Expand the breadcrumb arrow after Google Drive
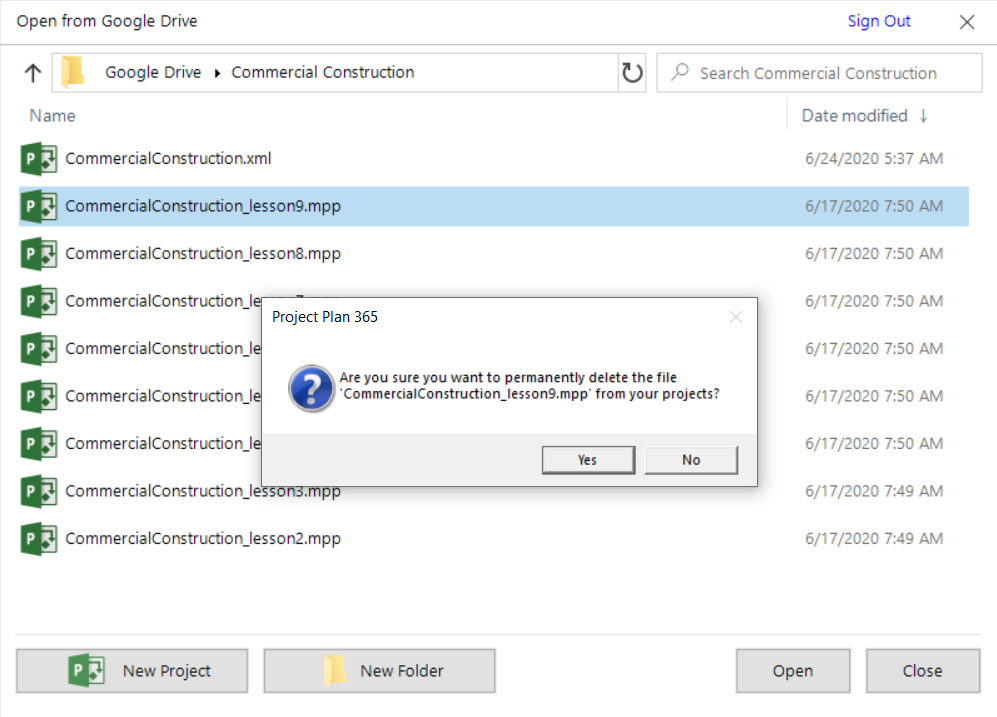The image size is (997, 717). click(x=217, y=73)
